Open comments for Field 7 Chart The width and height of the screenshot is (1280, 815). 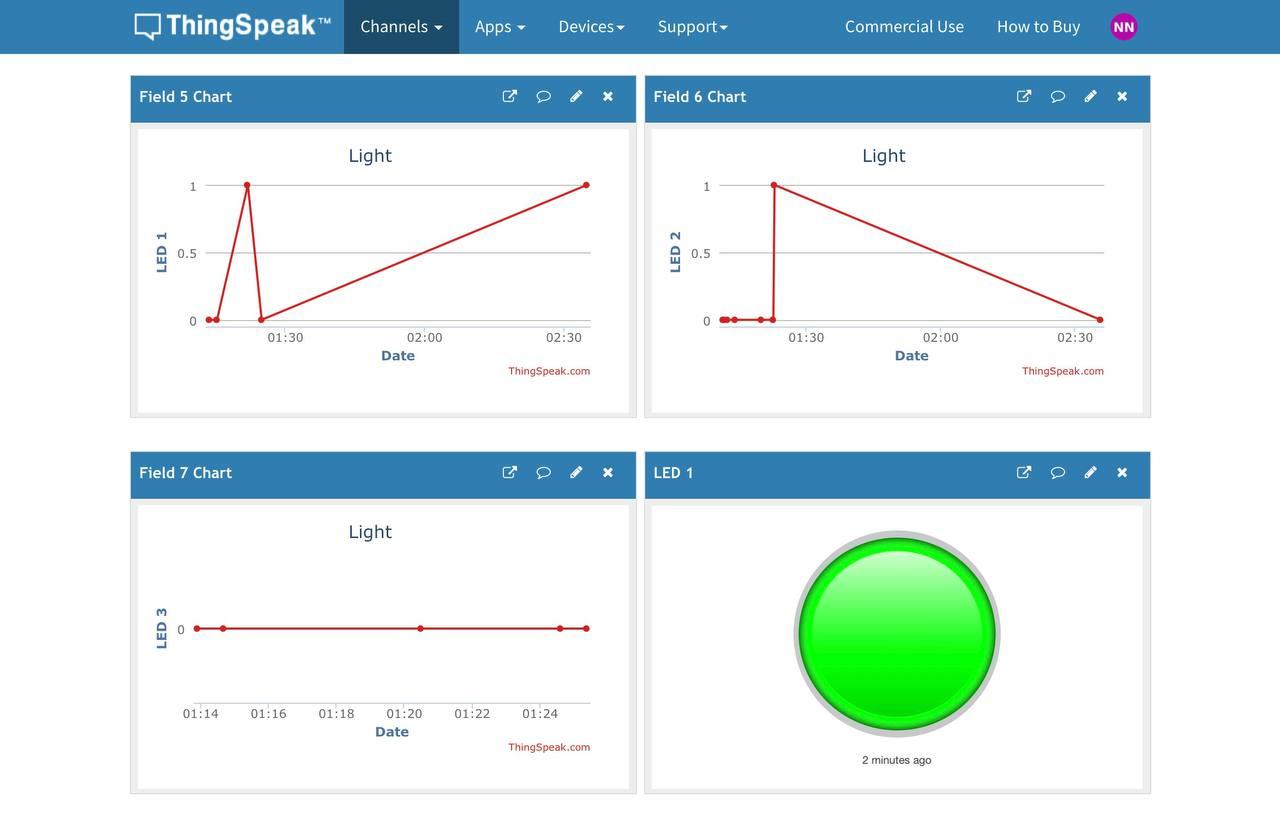tap(543, 472)
